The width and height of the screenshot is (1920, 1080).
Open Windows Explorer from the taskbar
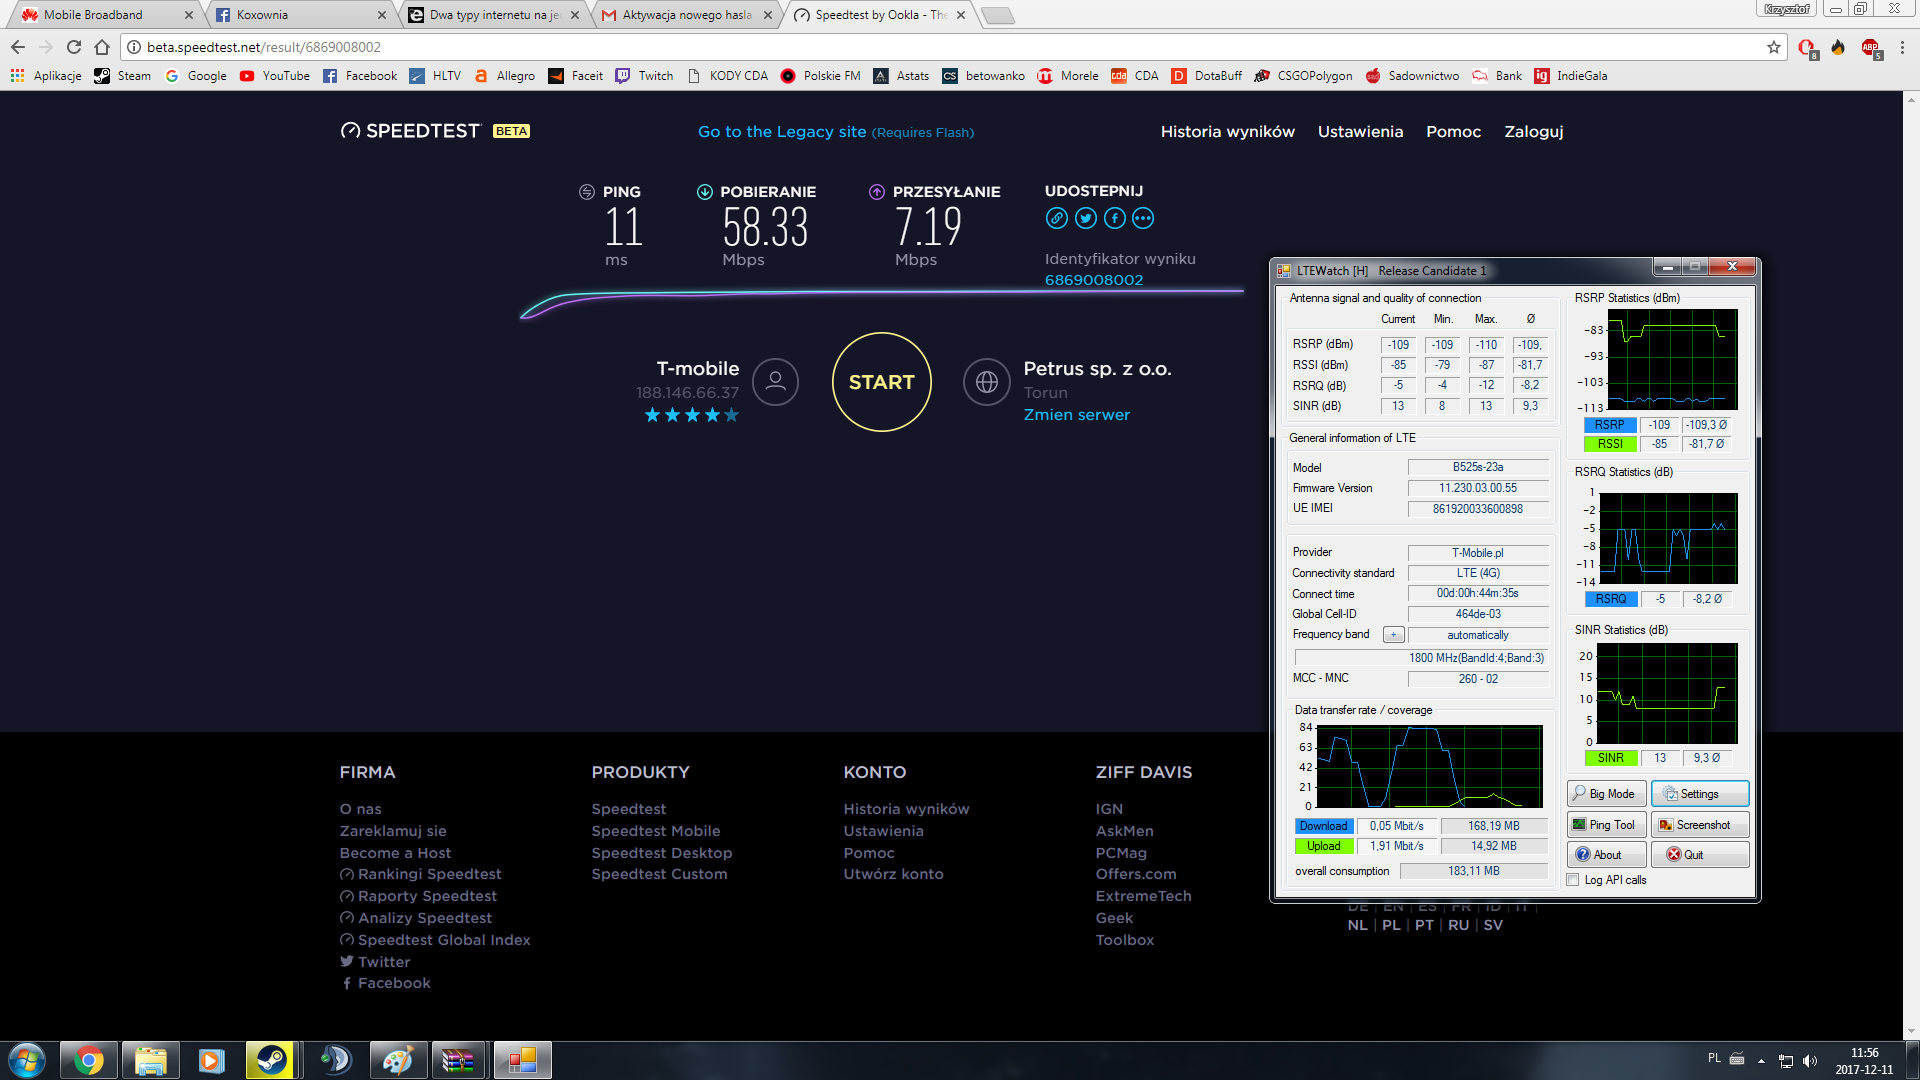coord(151,1060)
